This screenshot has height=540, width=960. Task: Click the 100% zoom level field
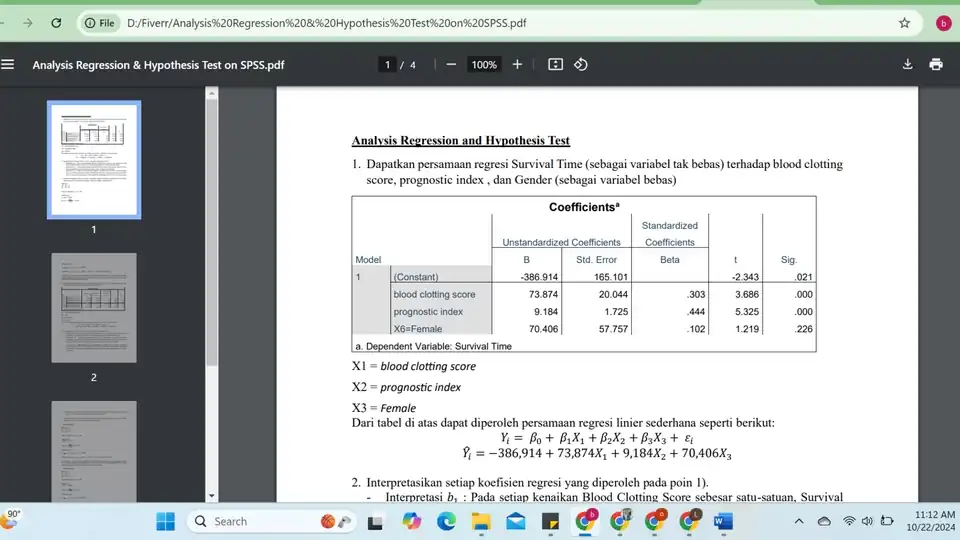click(484, 64)
